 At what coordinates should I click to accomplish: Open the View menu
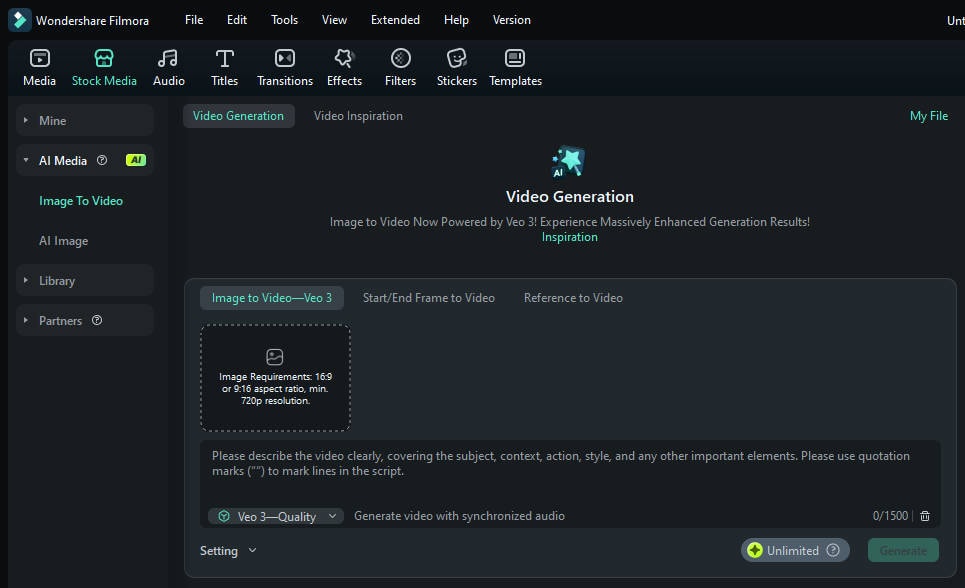[x=334, y=20]
